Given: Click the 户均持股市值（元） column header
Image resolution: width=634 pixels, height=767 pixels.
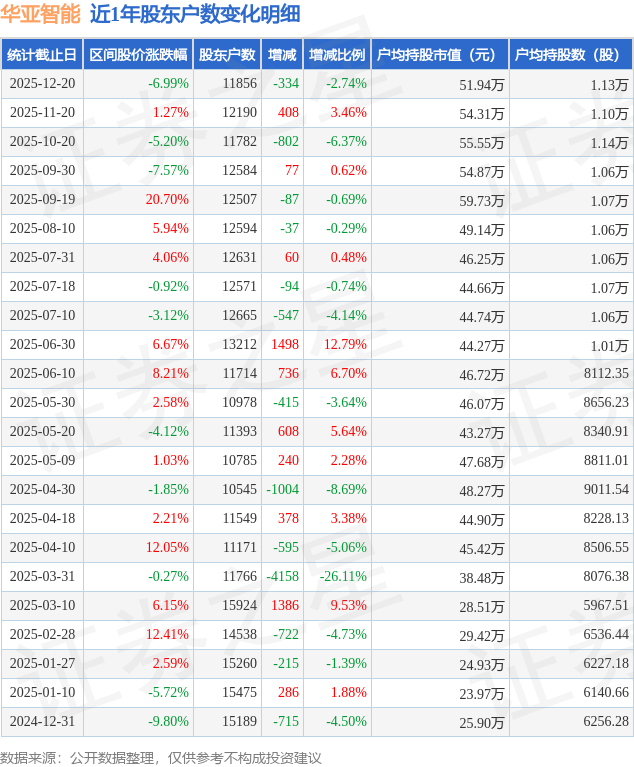Looking at the screenshot, I should tap(440, 55).
